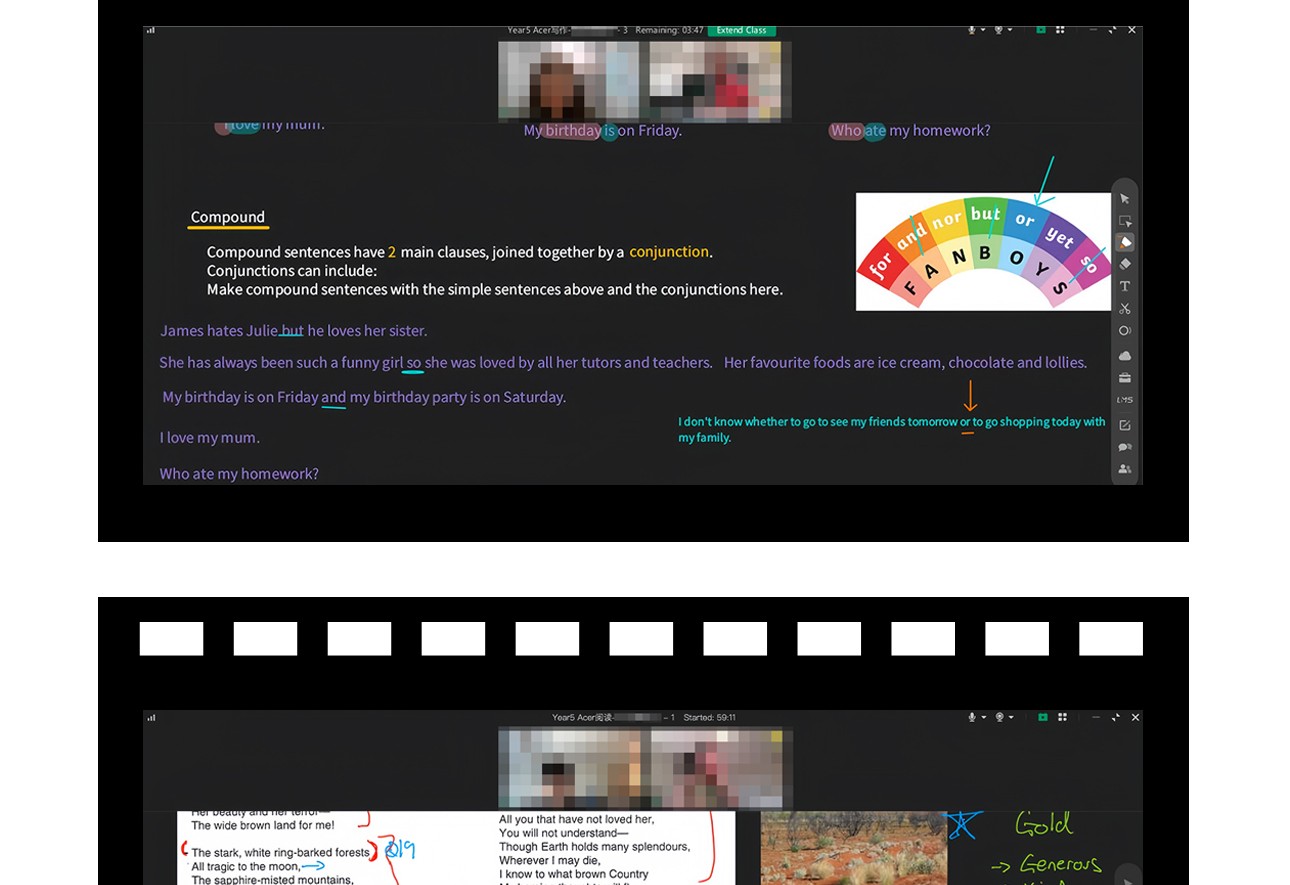Click the underlined Compound heading
The image size is (1290, 885).
click(228, 217)
